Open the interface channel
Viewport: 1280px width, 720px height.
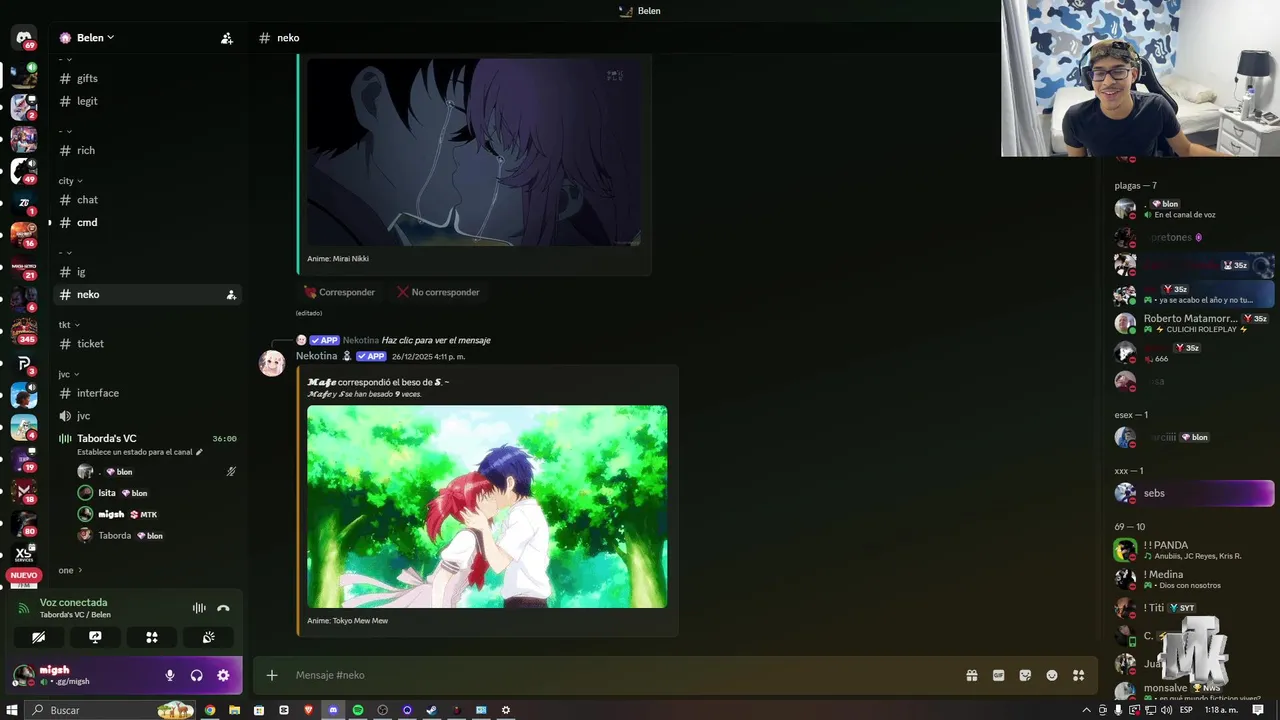[x=147, y=393]
